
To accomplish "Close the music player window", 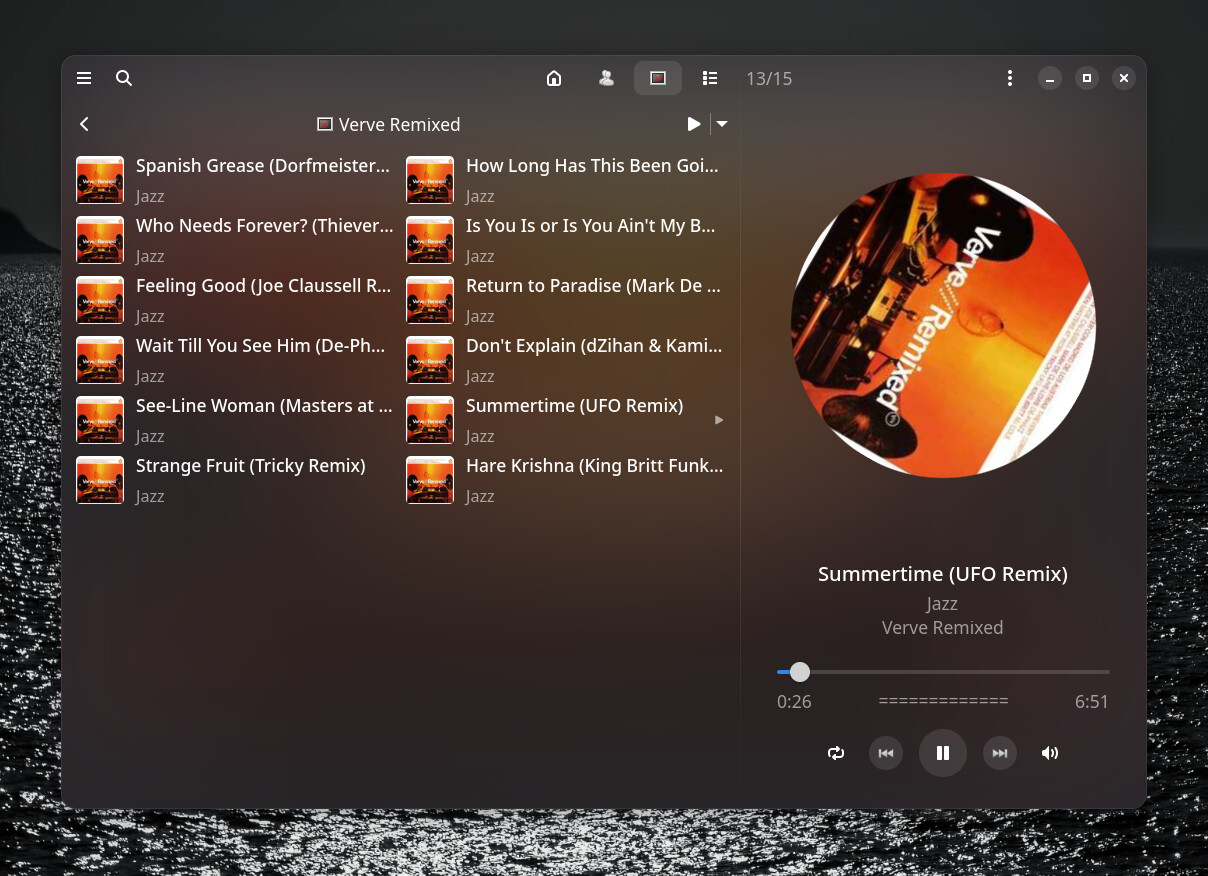I will 1124,78.
